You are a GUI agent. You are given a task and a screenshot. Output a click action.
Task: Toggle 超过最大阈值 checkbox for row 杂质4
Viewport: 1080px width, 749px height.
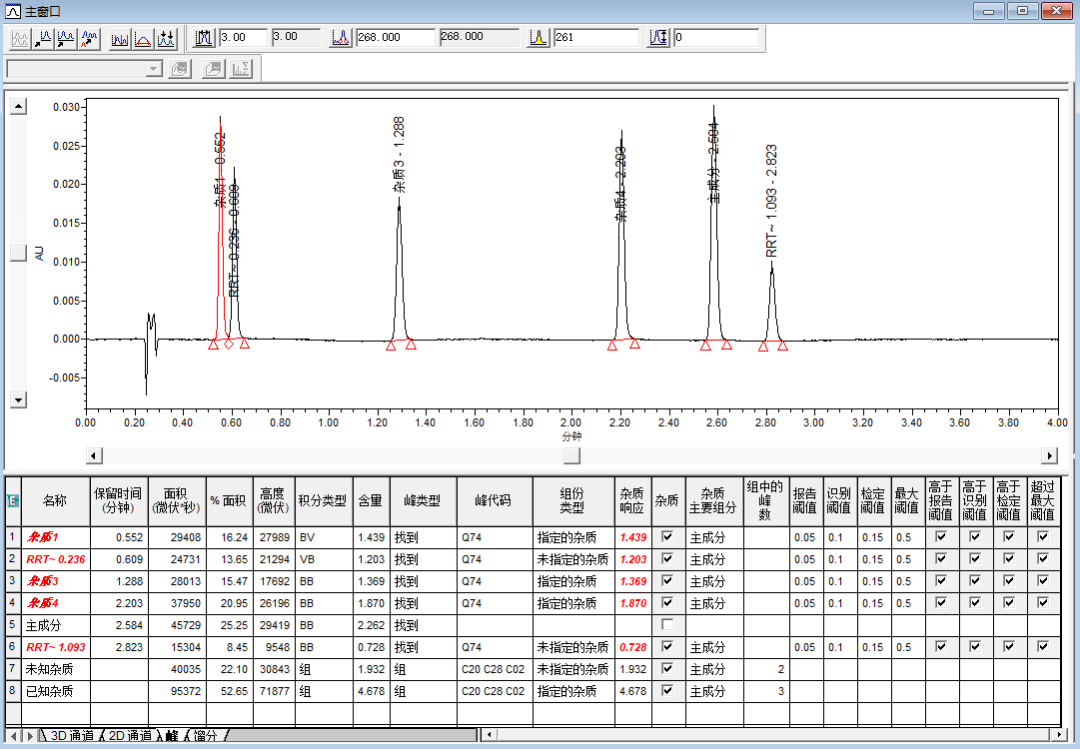1043,602
